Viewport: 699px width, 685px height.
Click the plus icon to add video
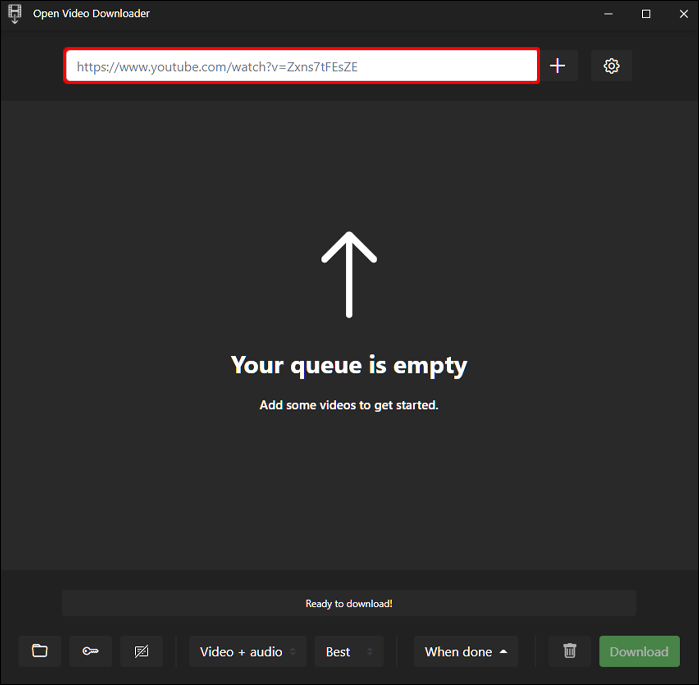click(x=557, y=66)
